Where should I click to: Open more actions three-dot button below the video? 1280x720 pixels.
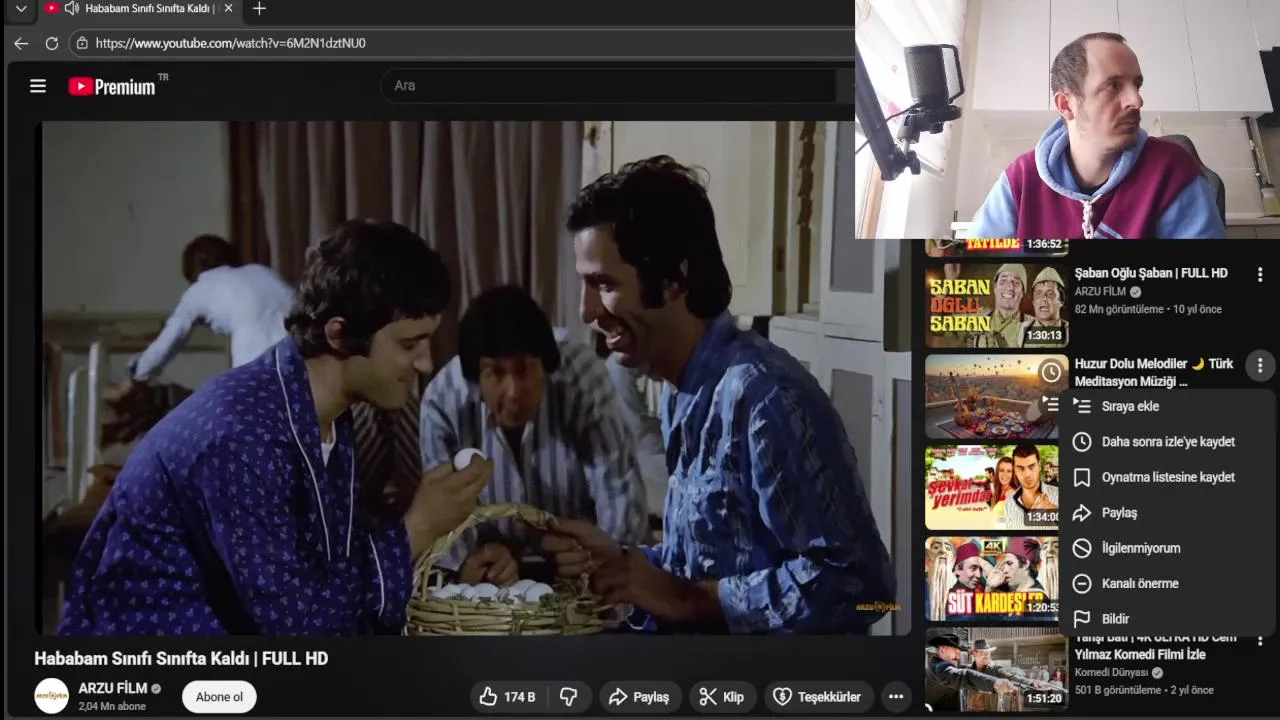896,697
